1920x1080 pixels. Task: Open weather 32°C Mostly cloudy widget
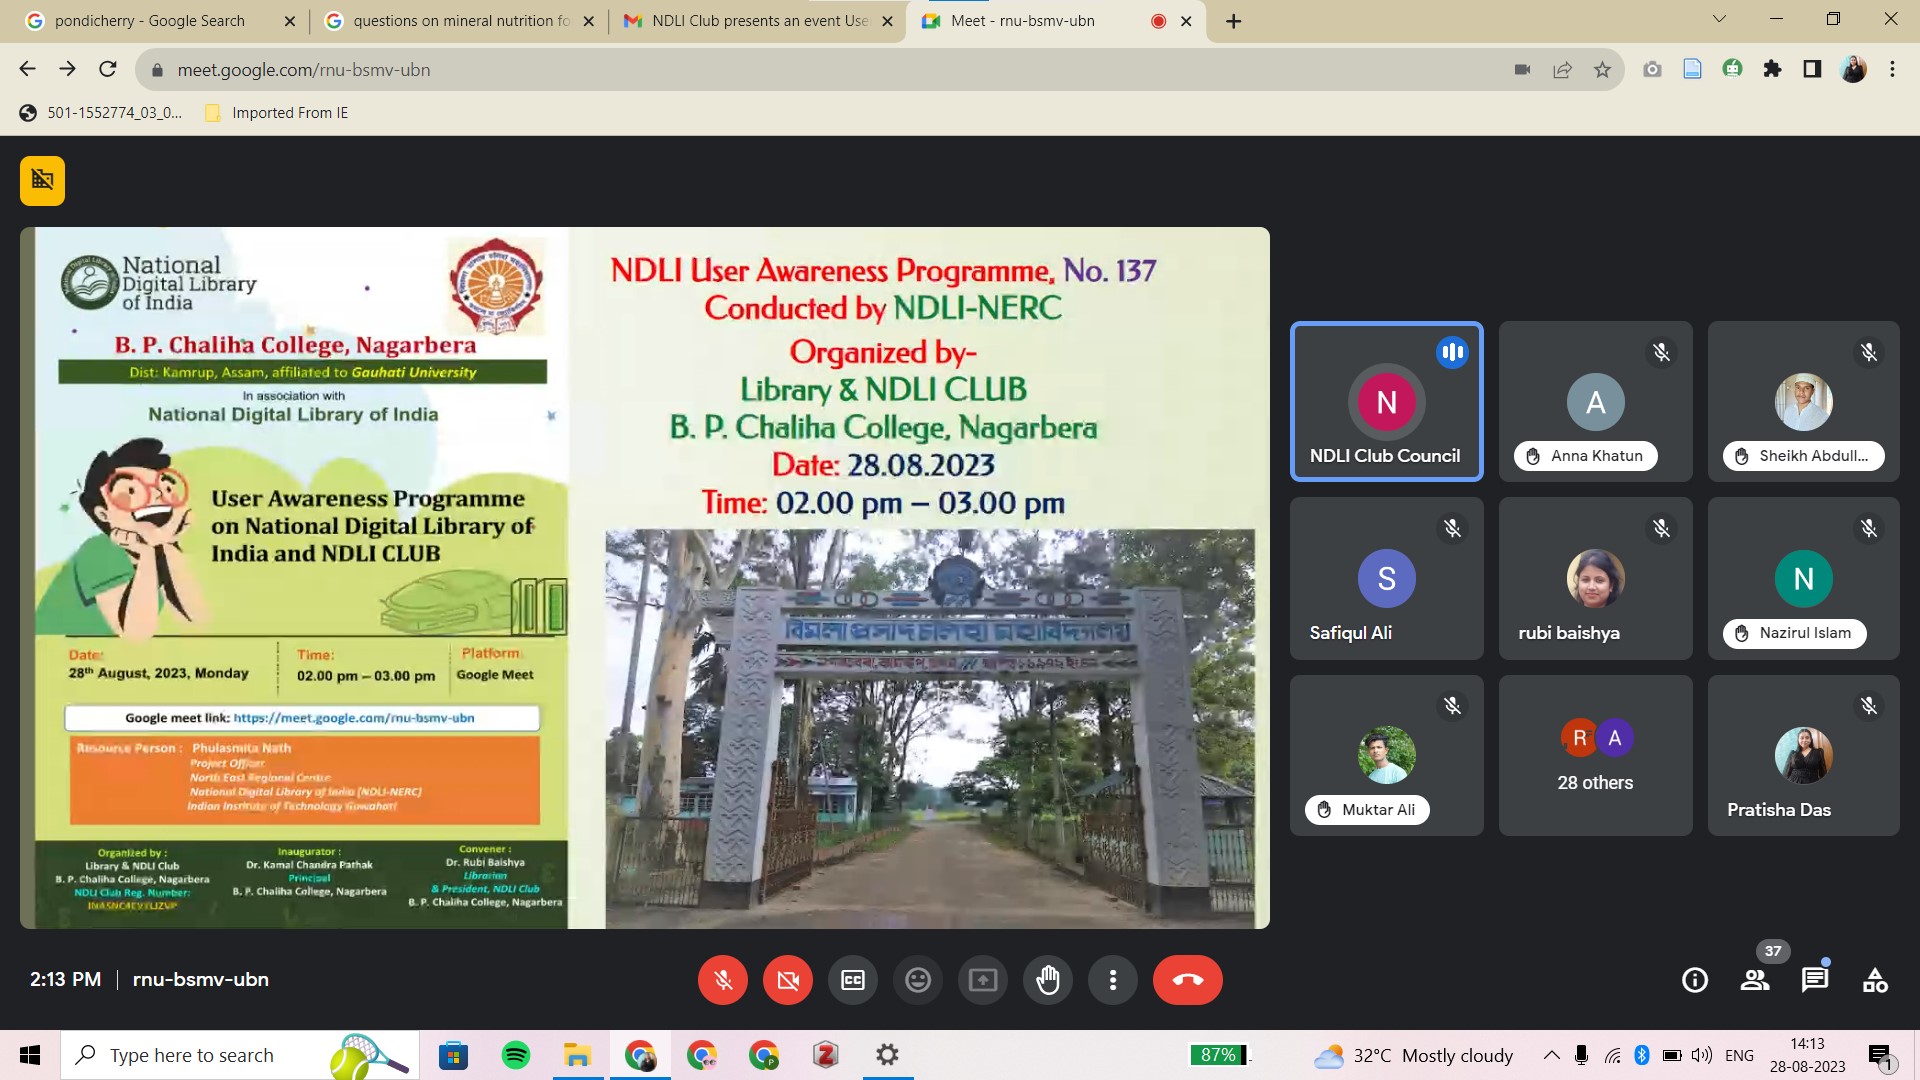coord(1413,1055)
